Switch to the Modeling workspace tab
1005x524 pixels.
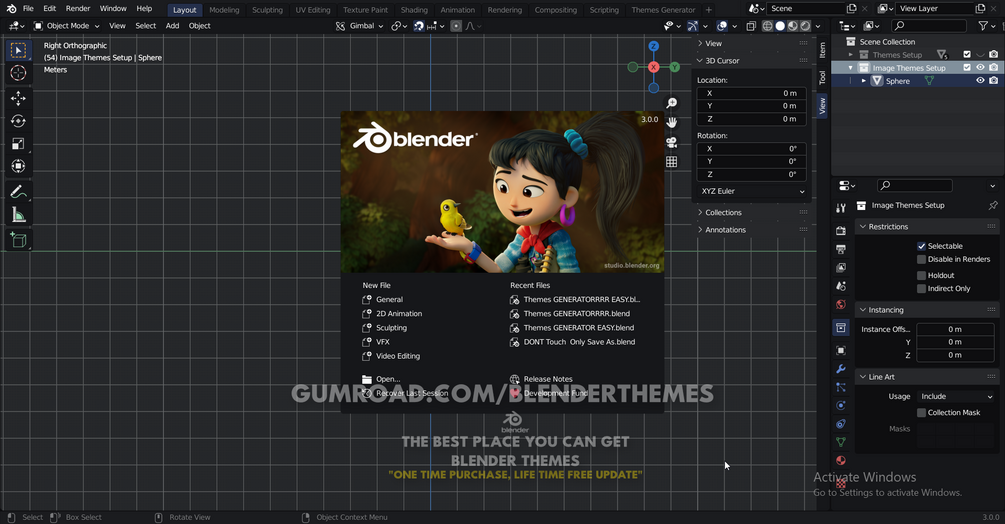(x=224, y=10)
